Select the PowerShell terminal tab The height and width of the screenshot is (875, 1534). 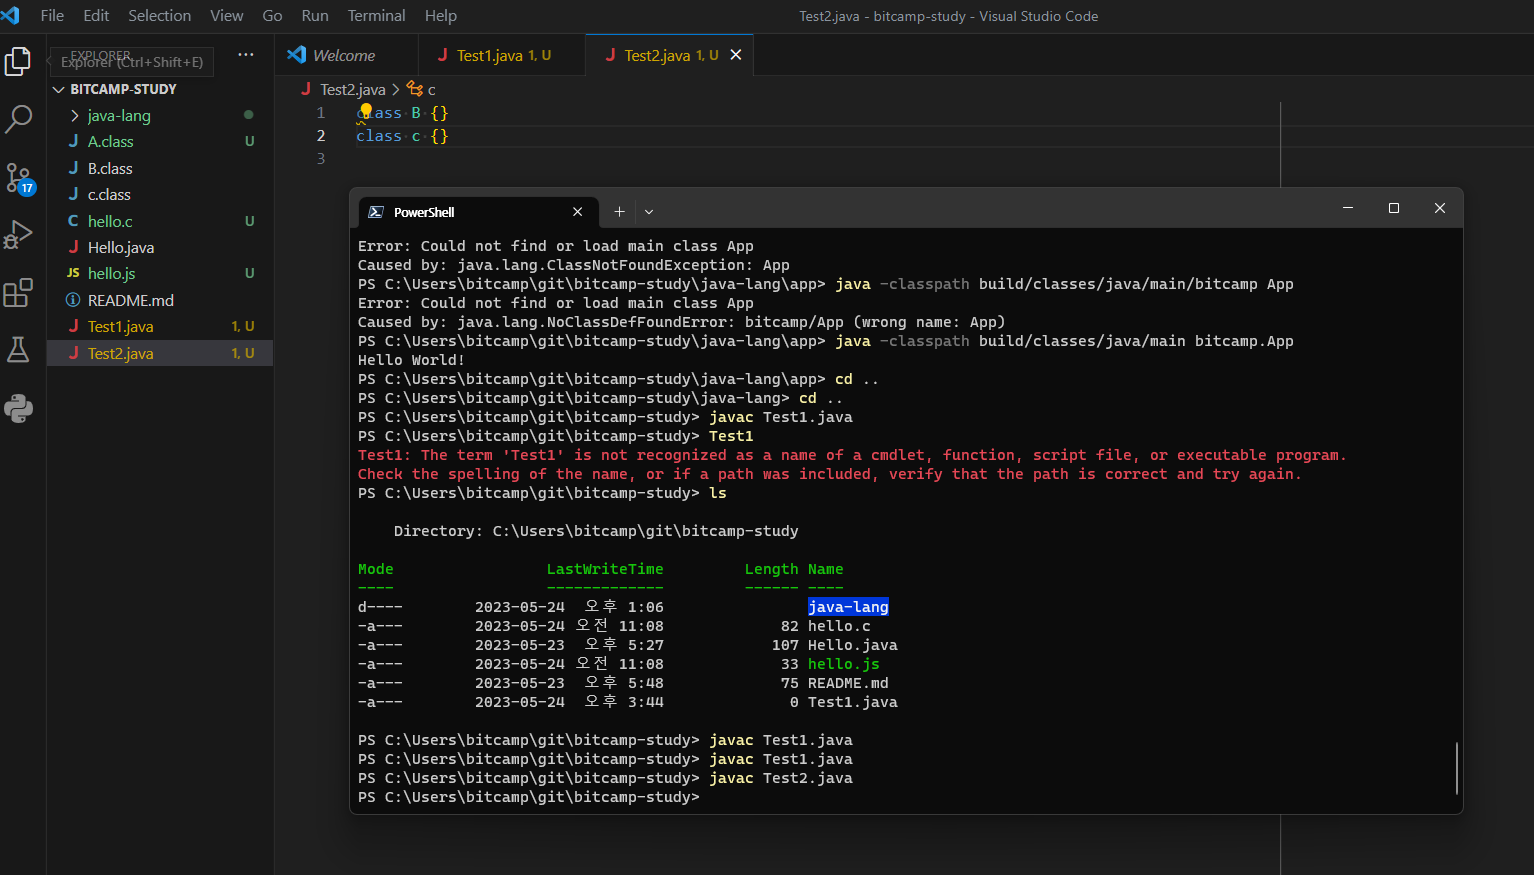coord(478,212)
